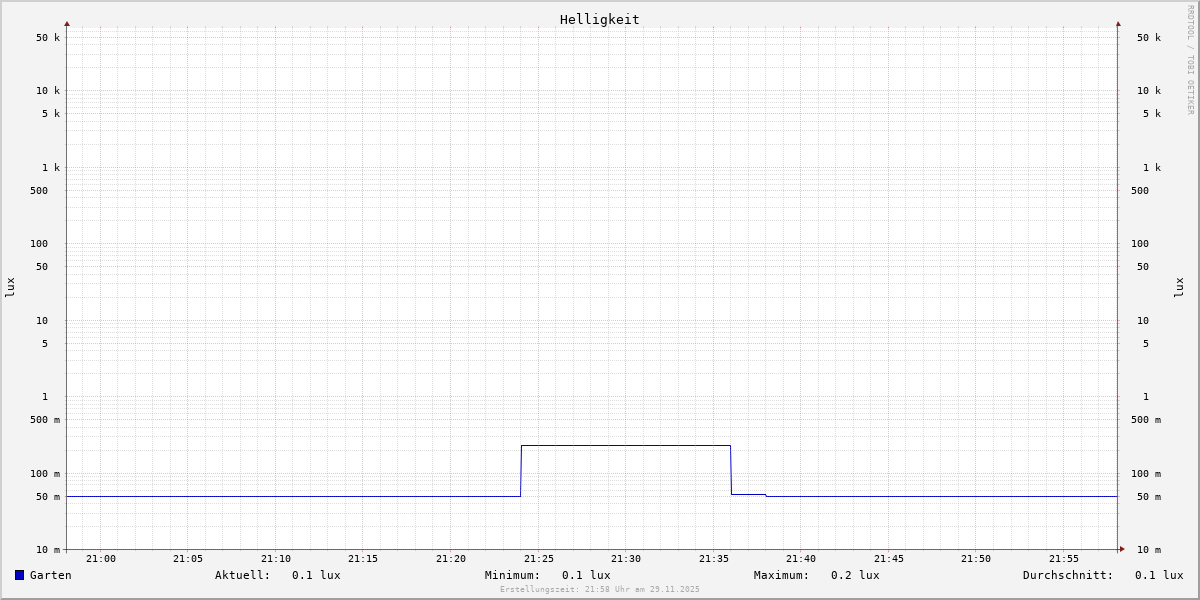Click the 21:35 time axis label

(714, 559)
